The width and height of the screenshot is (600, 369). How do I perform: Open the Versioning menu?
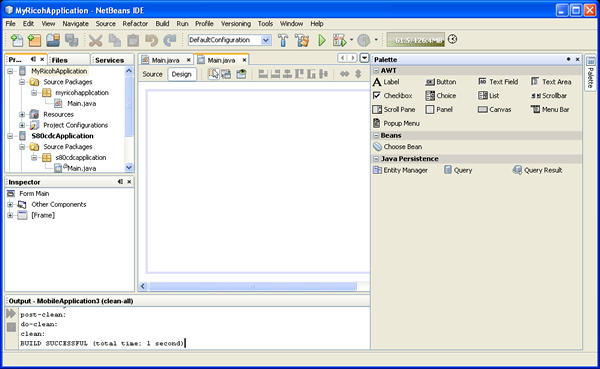[x=236, y=24]
